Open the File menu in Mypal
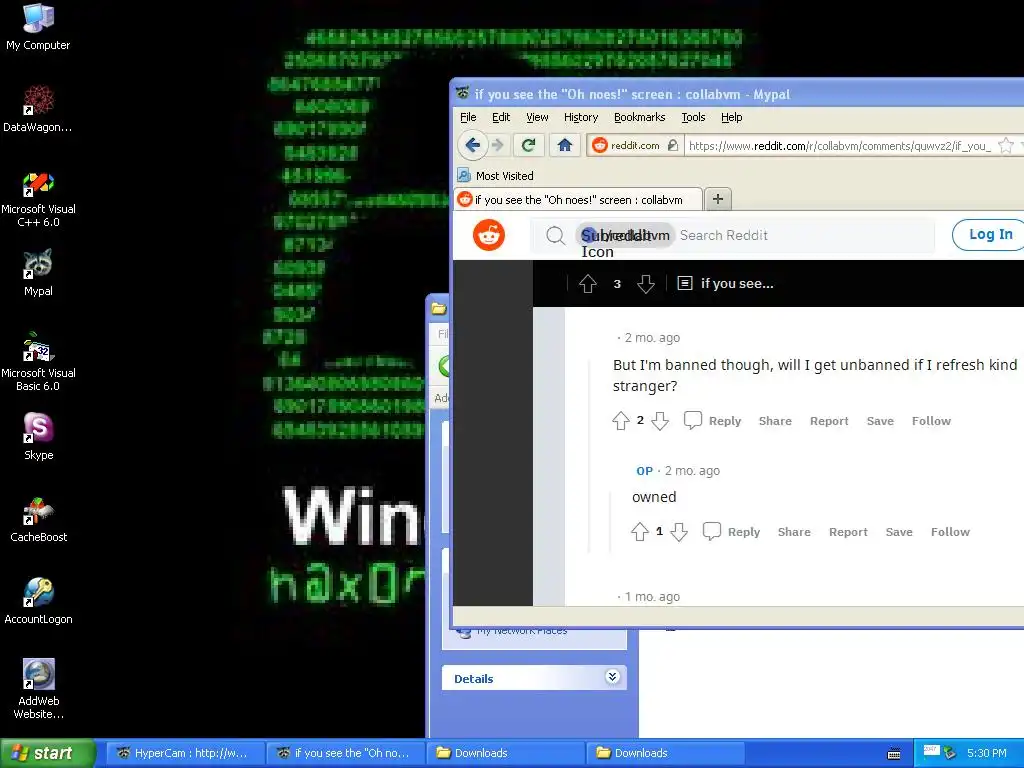Screen dimensions: 1024x768 pyautogui.click(x=468, y=117)
